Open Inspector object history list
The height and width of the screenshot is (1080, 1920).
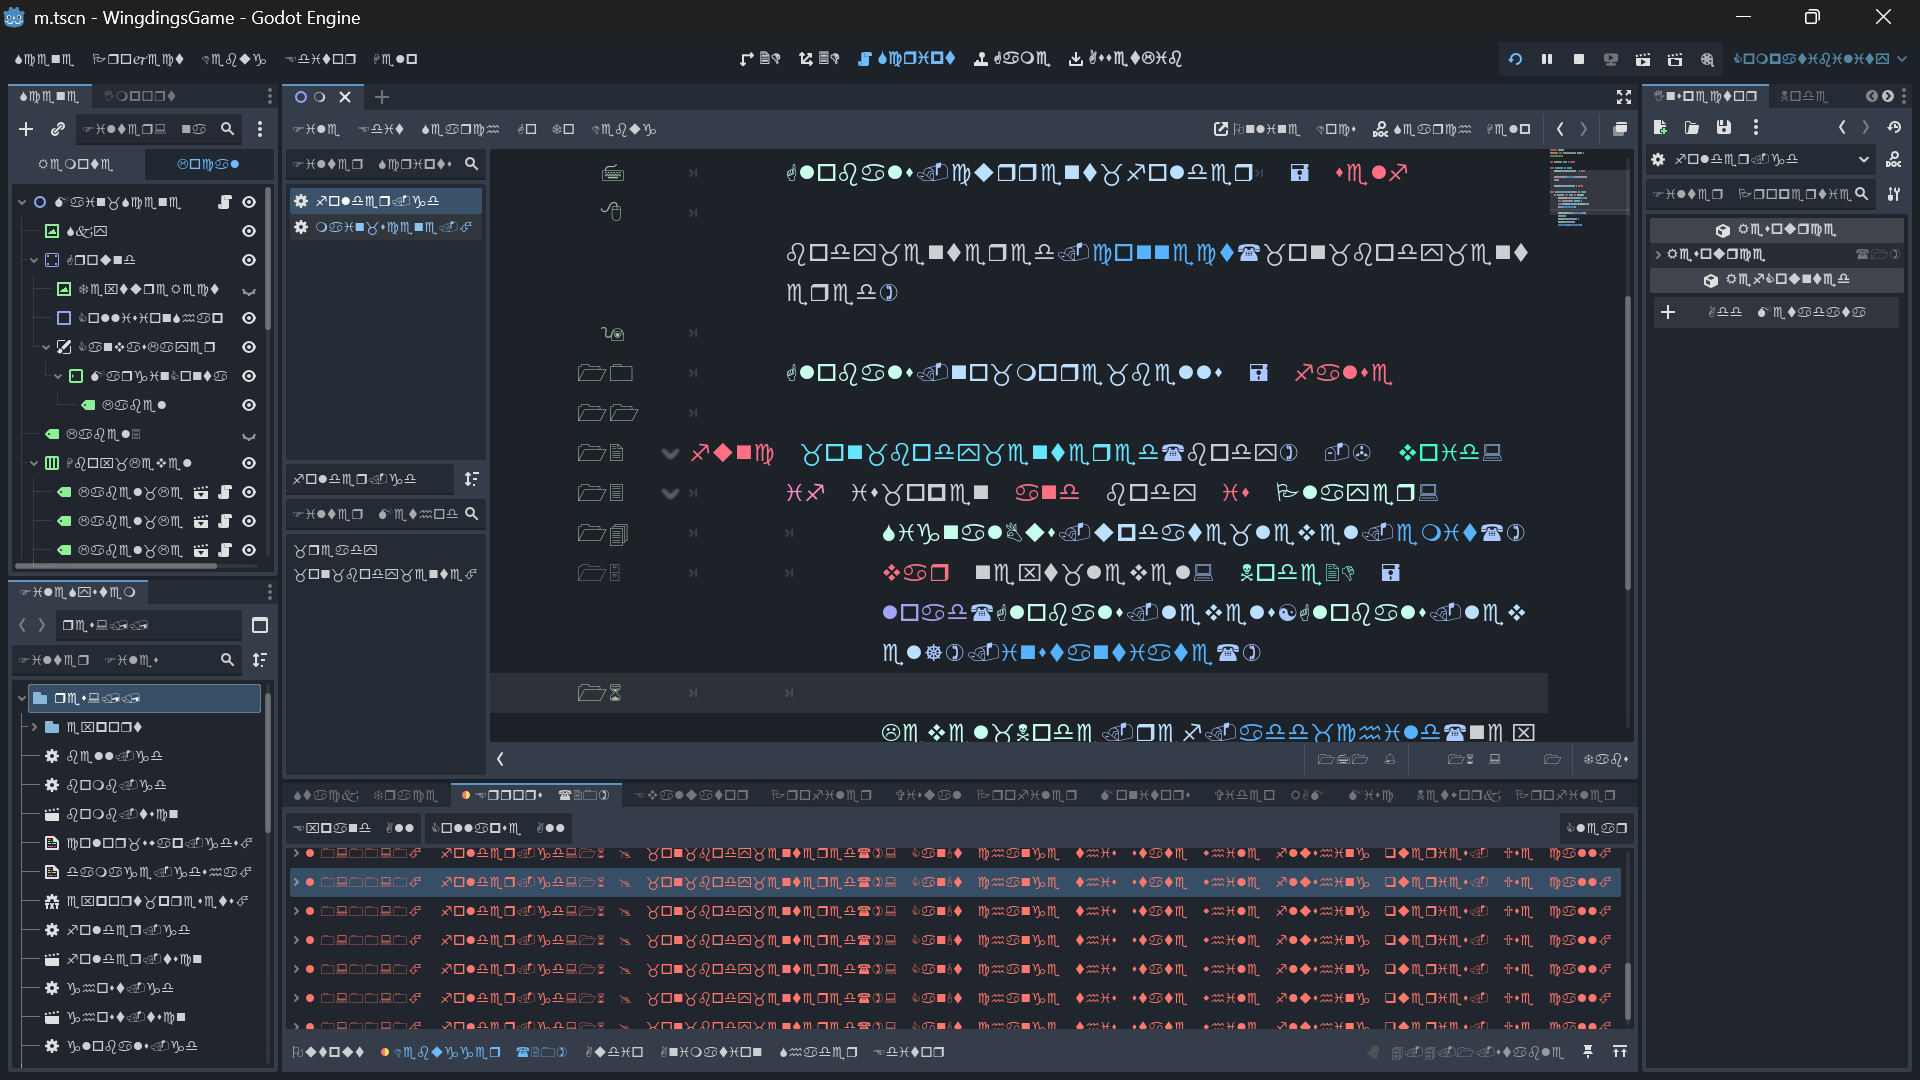click(1894, 127)
